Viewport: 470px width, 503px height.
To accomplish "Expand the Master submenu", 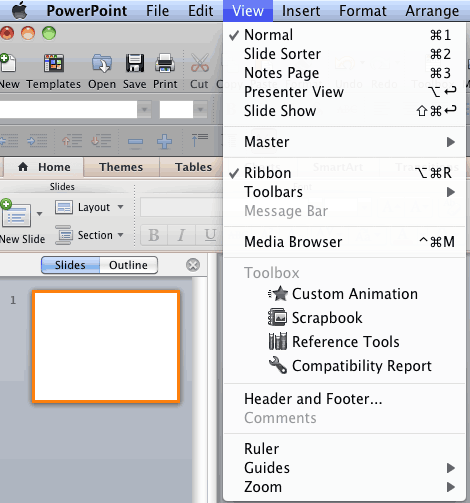I will click(x=344, y=142).
